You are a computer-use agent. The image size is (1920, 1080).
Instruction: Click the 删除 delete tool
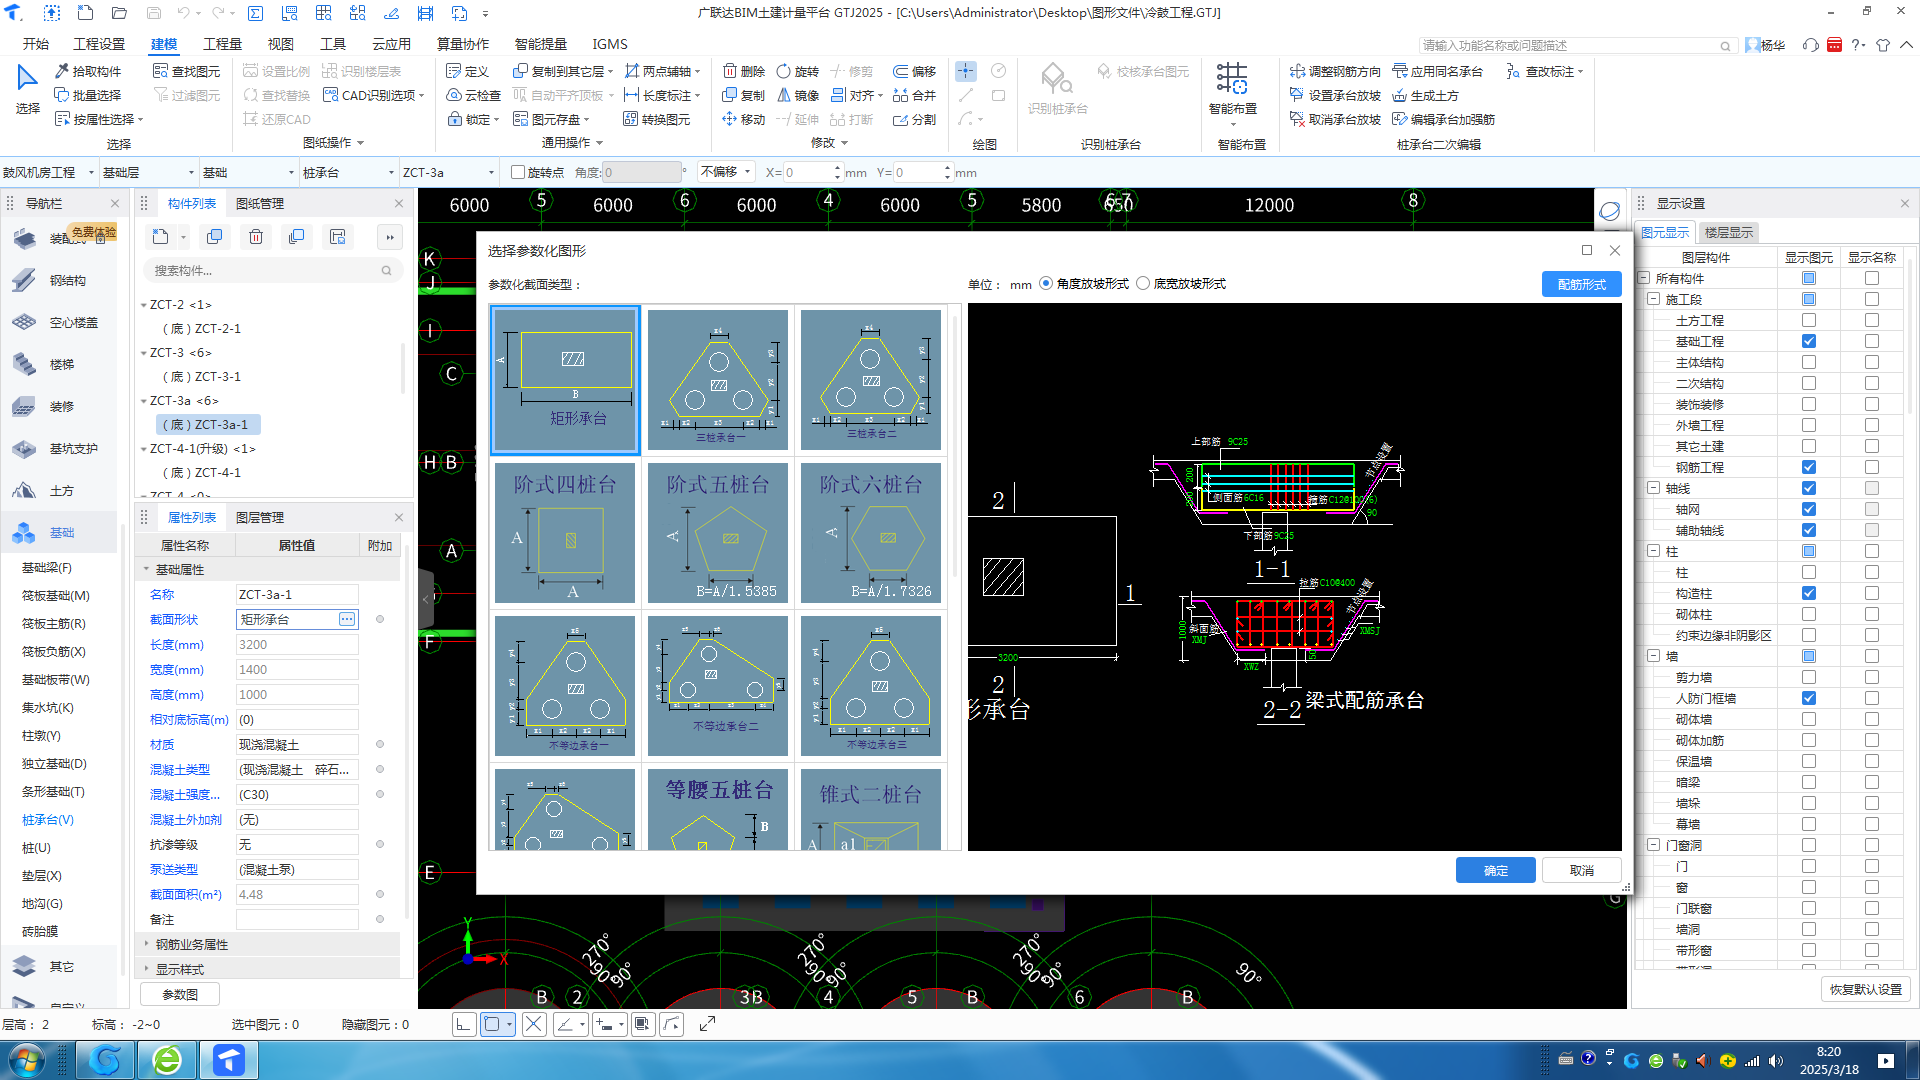pyautogui.click(x=744, y=71)
